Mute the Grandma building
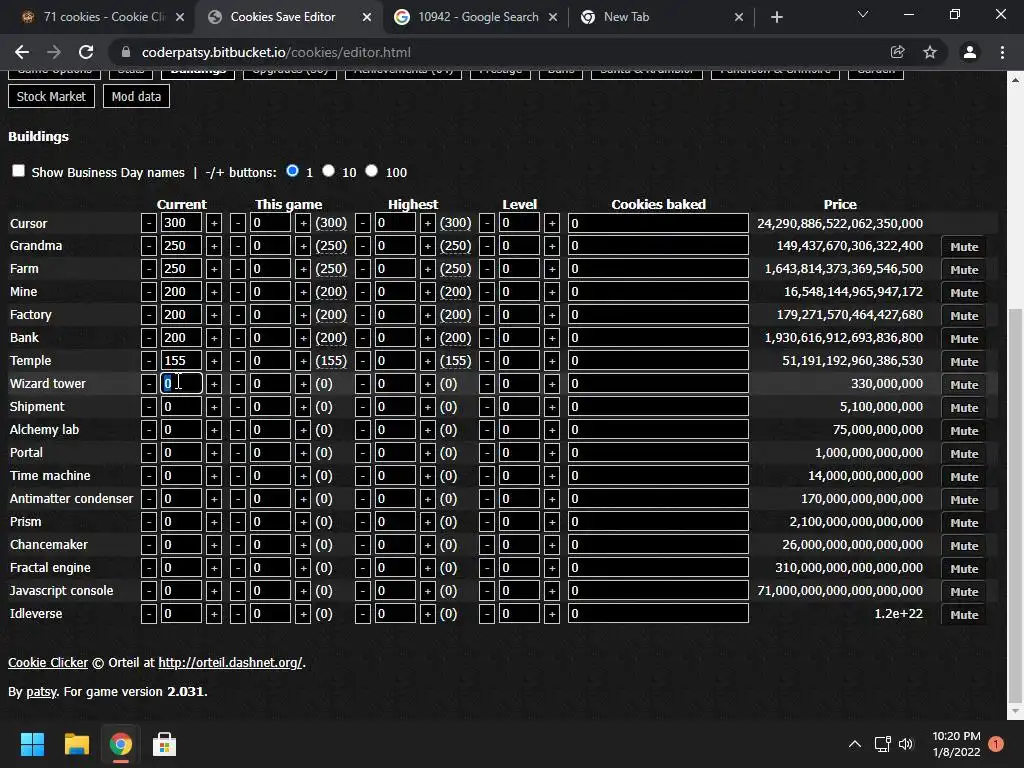The height and width of the screenshot is (768, 1024). click(x=964, y=247)
